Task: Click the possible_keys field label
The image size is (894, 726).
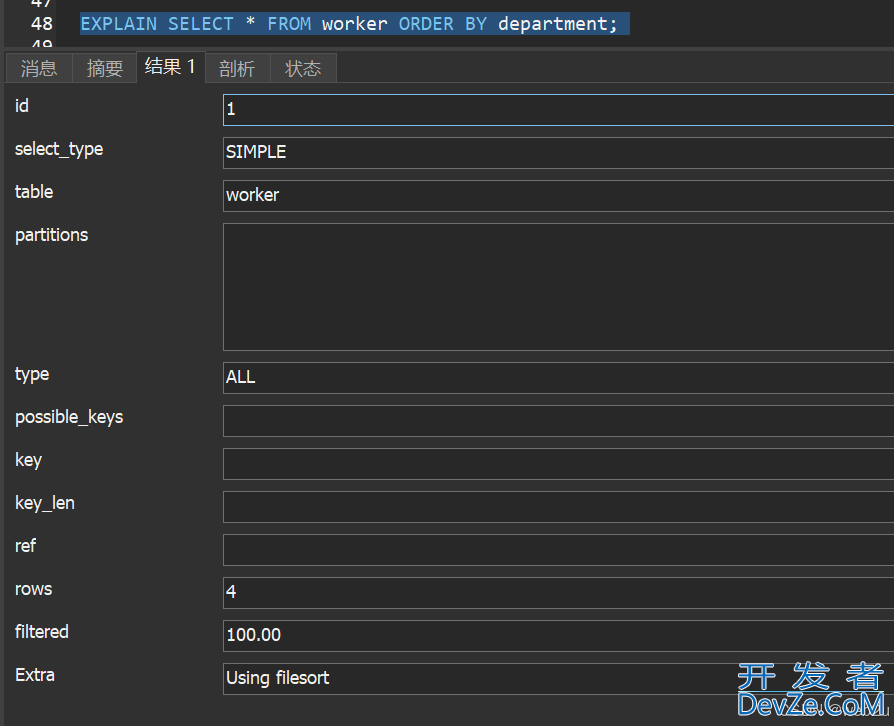Action: pos(69,417)
